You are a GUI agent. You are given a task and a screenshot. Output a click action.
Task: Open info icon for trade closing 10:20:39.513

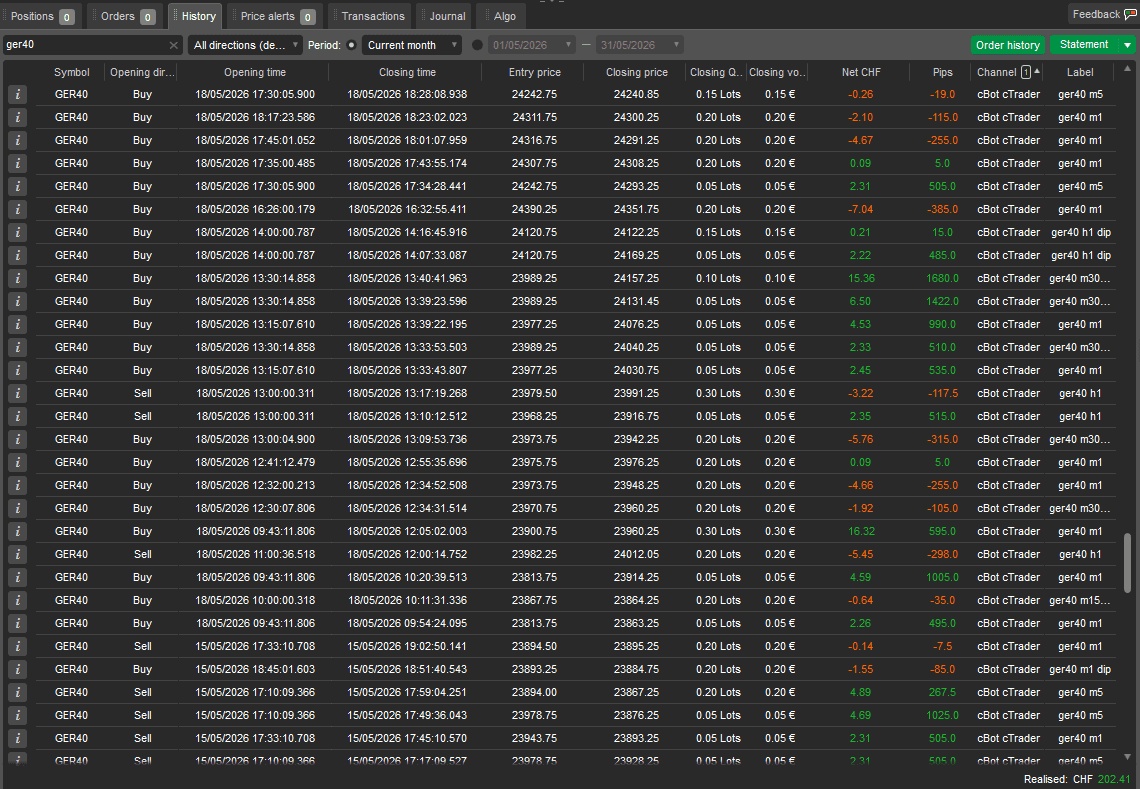tap(17, 577)
